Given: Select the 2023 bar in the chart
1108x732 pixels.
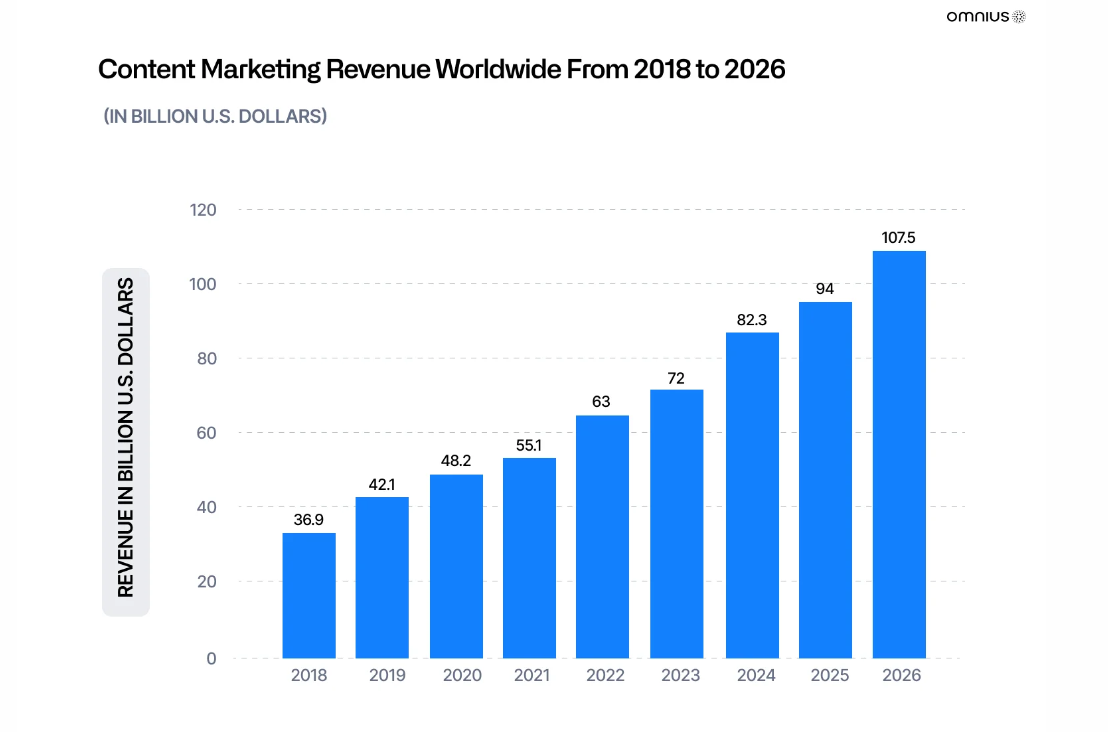Looking at the screenshot, I should [676, 524].
